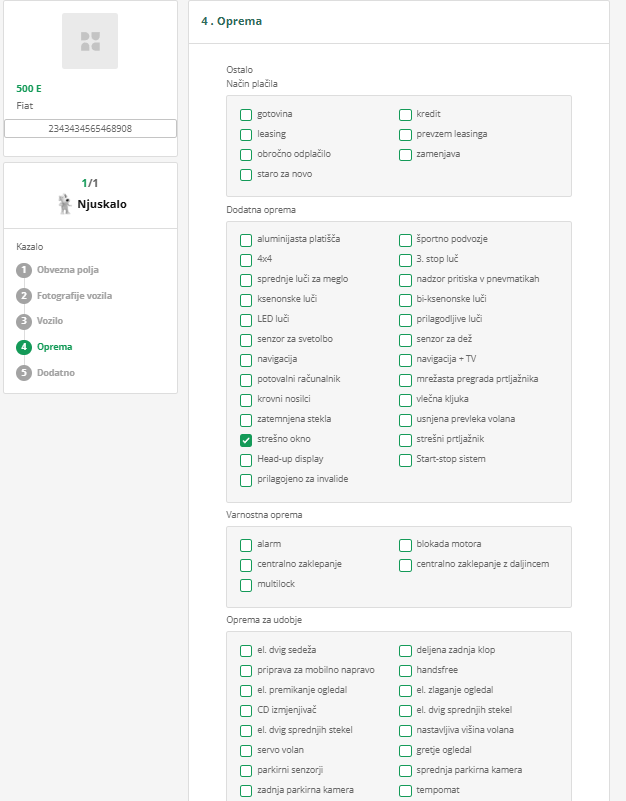Check the navigacija option
626x801 pixels.
246,359
